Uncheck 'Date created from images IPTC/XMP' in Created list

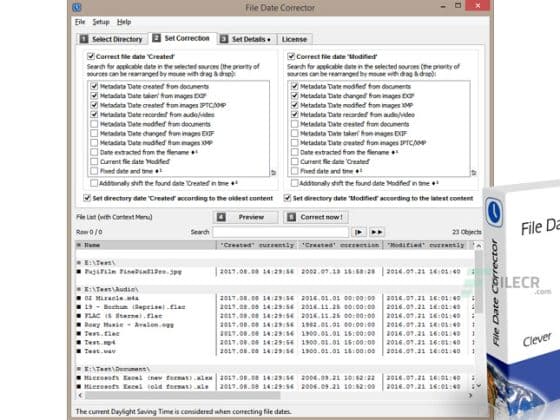click(x=94, y=105)
